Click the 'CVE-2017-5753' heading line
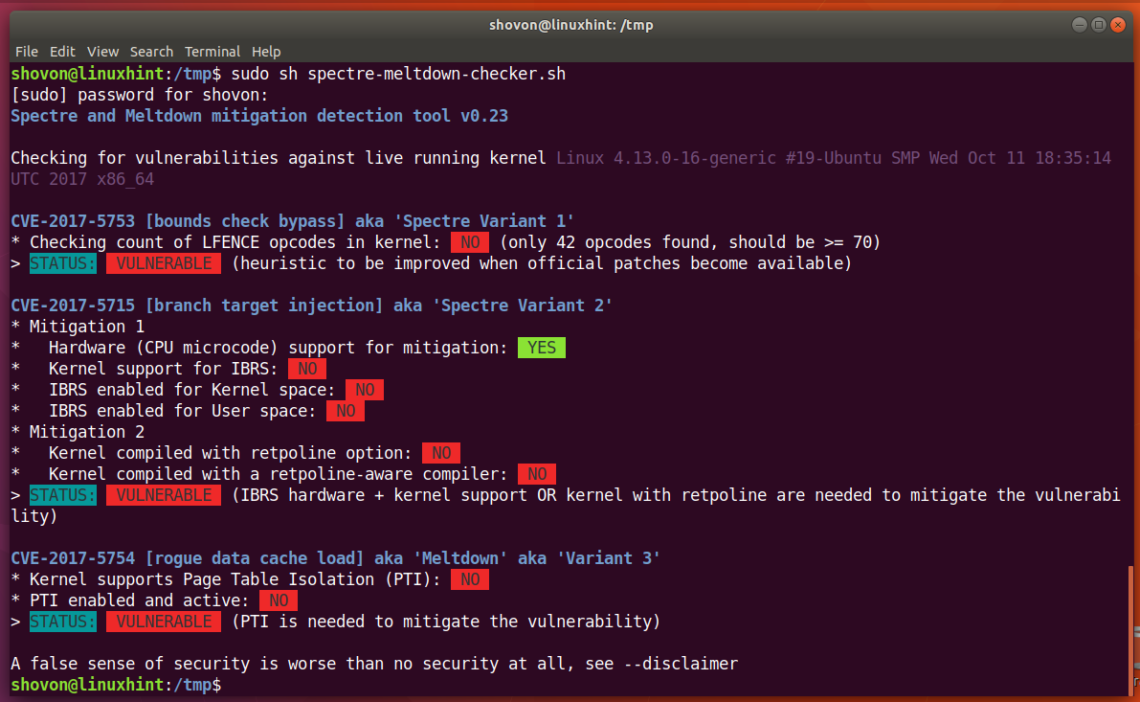The image size is (1140, 702). point(292,221)
